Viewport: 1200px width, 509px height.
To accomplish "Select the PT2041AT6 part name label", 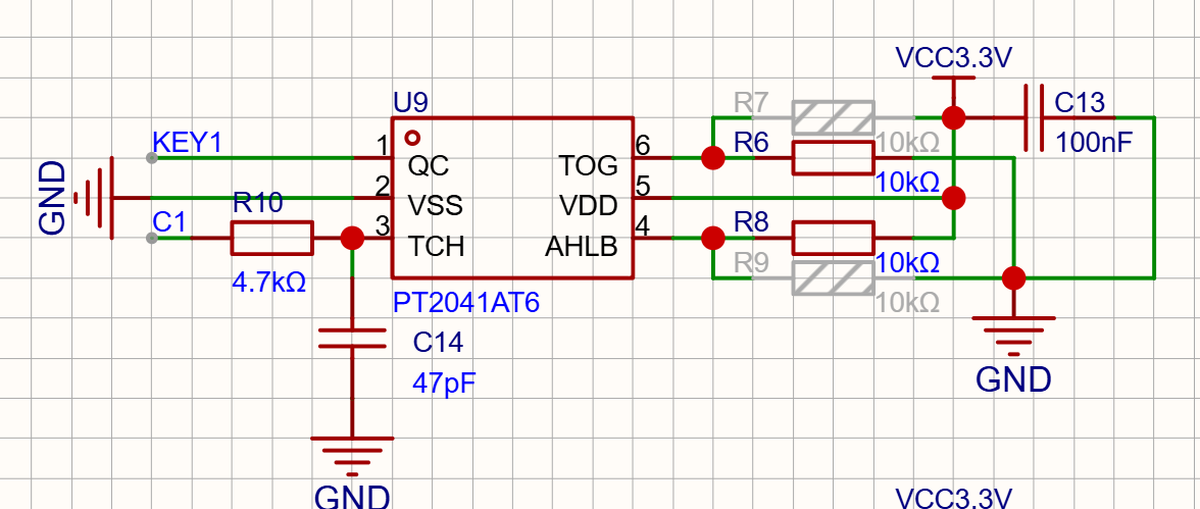I will pyautogui.click(x=466, y=302).
